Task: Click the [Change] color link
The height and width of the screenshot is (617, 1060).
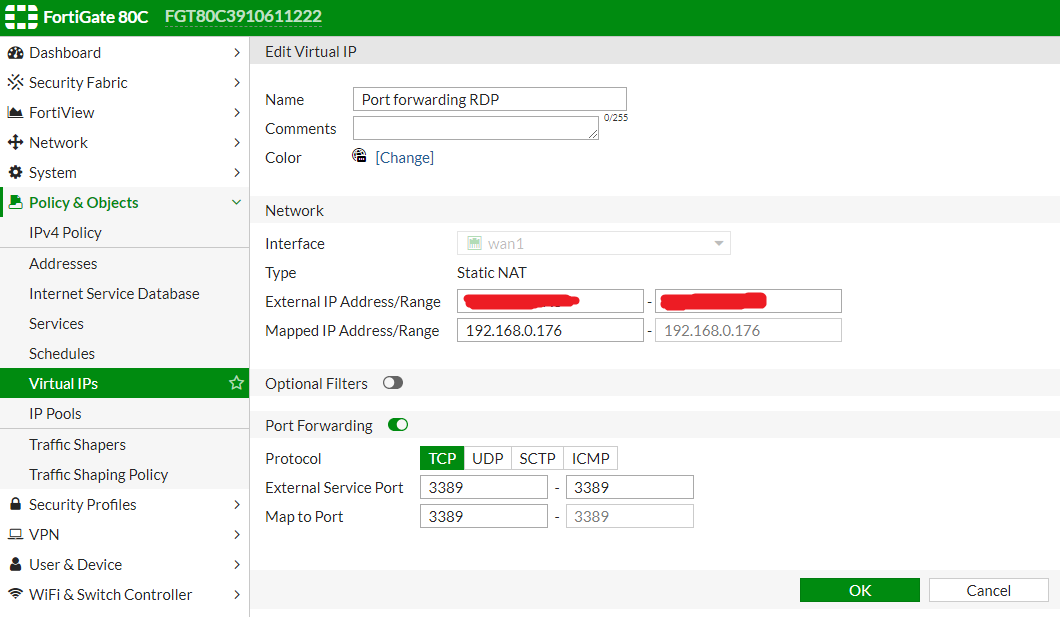Action: pos(404,157)
